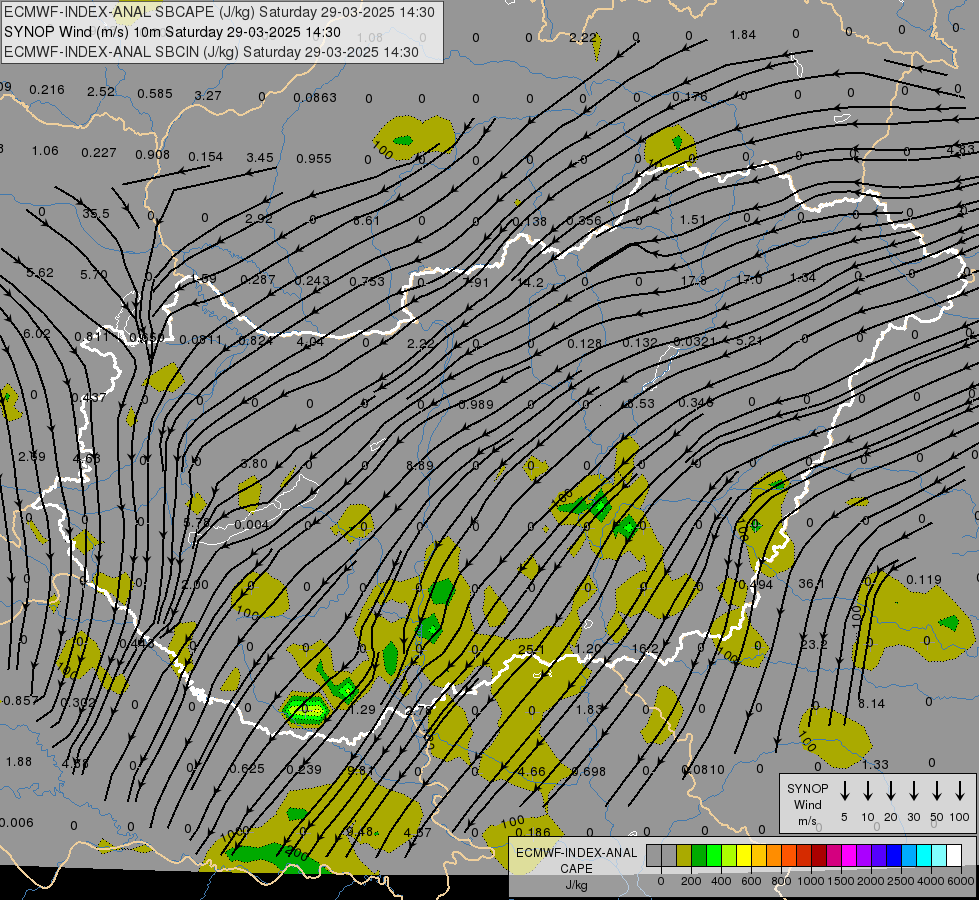Select the SBCIN title line at top

211,52
